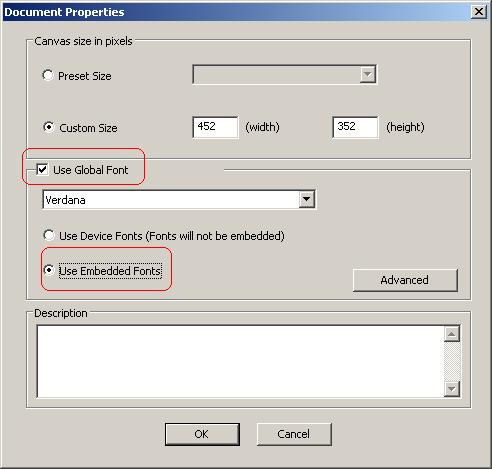
Task: Toggle the Use Global Font checkbox
Action: [42, 169]
